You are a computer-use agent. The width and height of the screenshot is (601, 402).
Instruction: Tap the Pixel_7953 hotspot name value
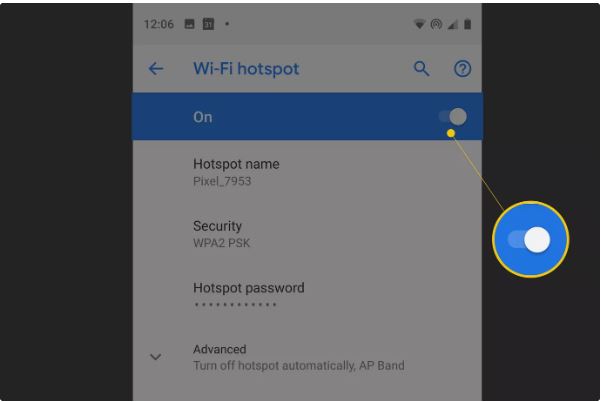pyautogui.click(x=222, y=181)
